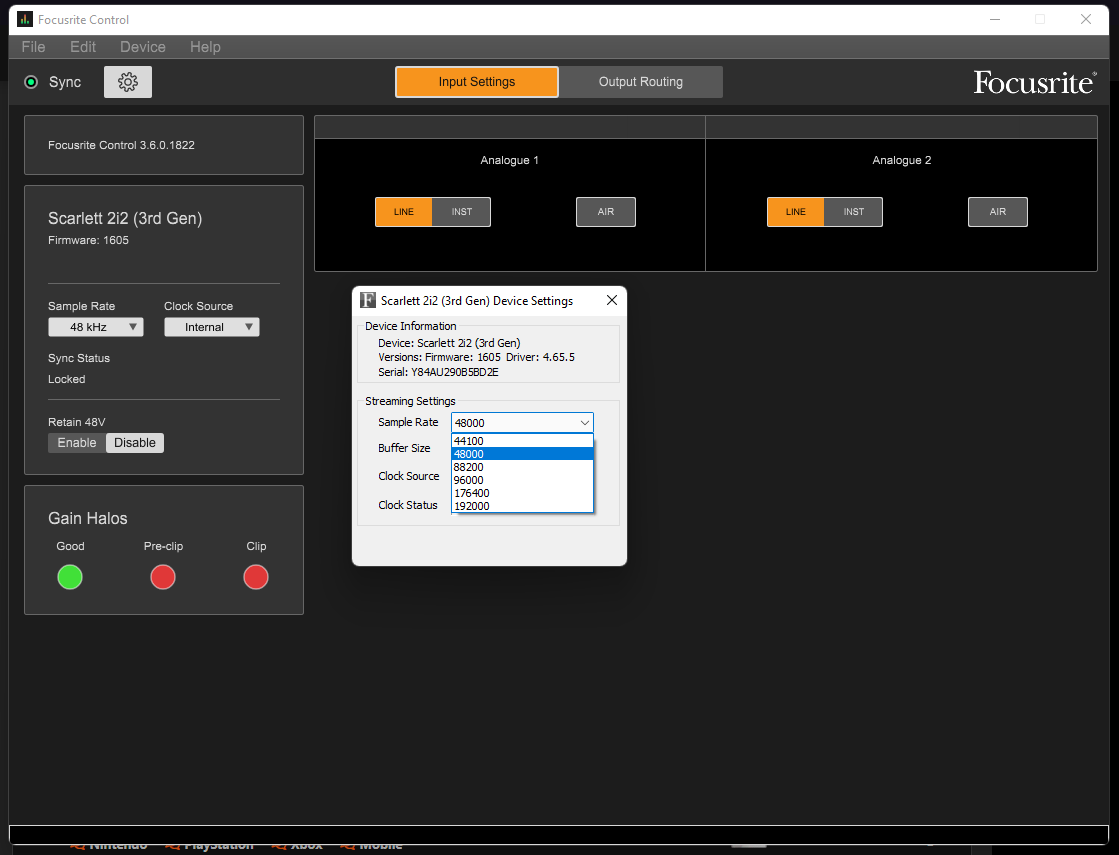Click the Focusrite logo
The height and width of the screenshot is (855, 1119).
[1035, 83]
